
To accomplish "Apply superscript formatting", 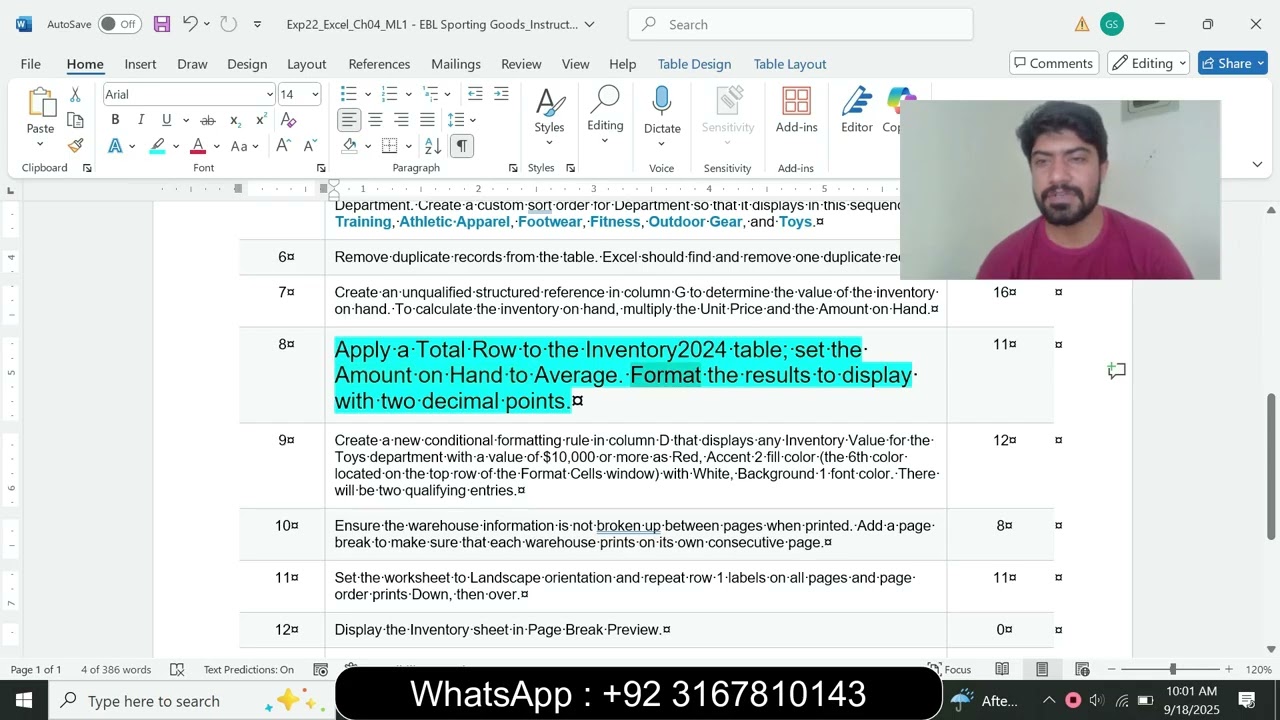I will [x=261, y=120].
